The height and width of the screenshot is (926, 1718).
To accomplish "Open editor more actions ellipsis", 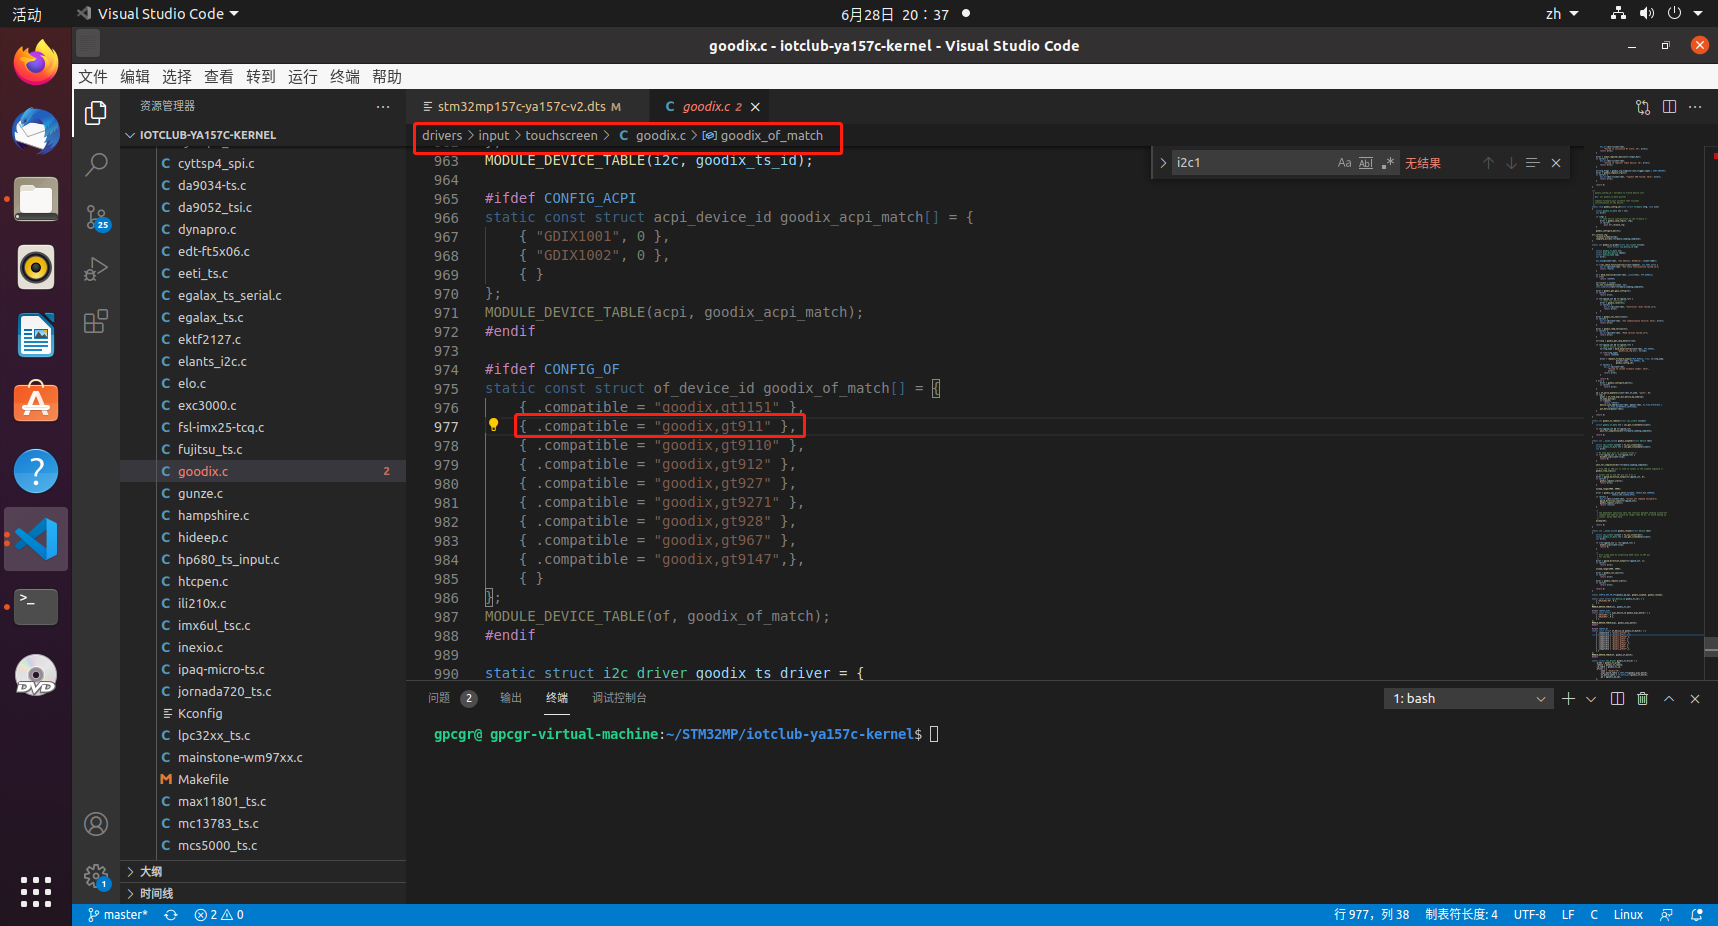I will (1695, 107).
